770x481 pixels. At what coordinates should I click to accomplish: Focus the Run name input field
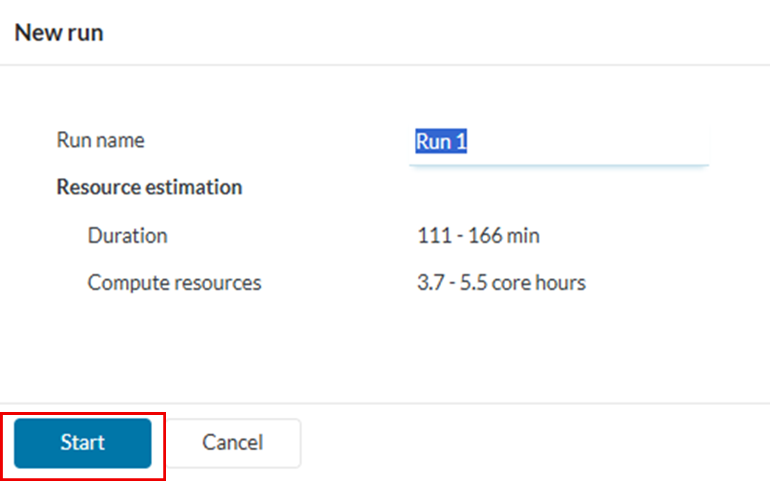[558, 142]
